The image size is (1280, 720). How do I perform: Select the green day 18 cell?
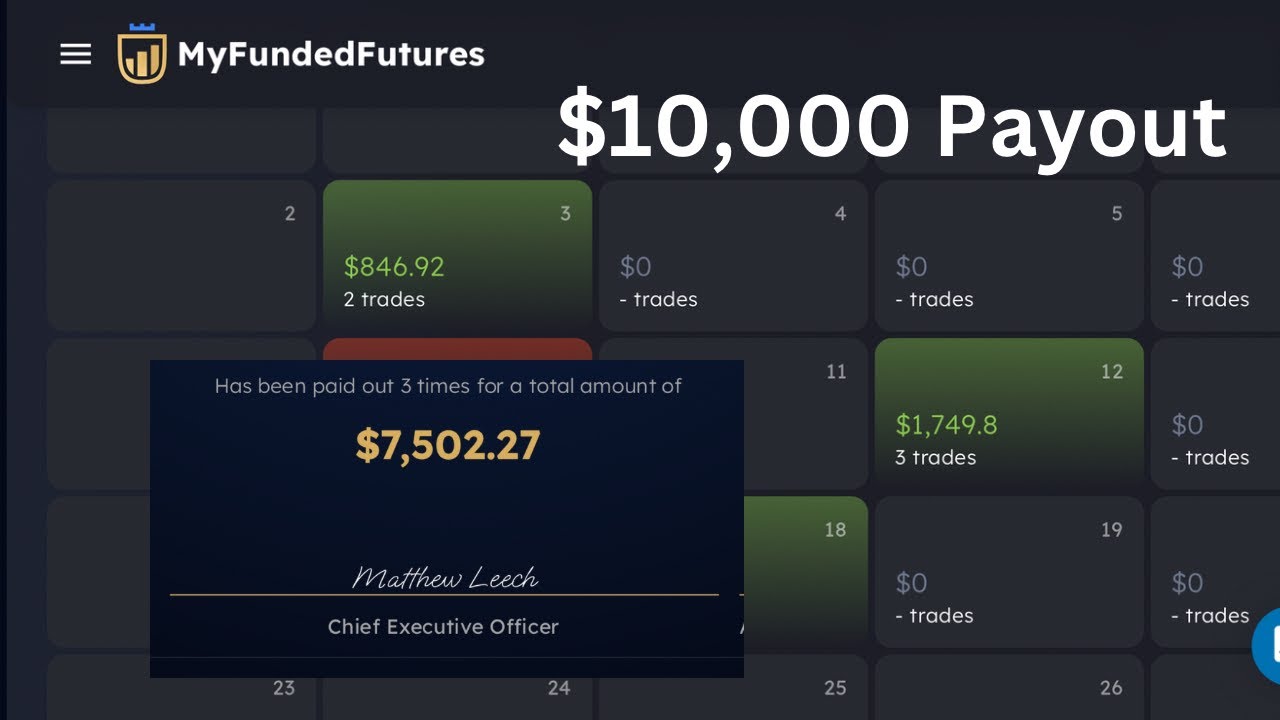(805, 571)
